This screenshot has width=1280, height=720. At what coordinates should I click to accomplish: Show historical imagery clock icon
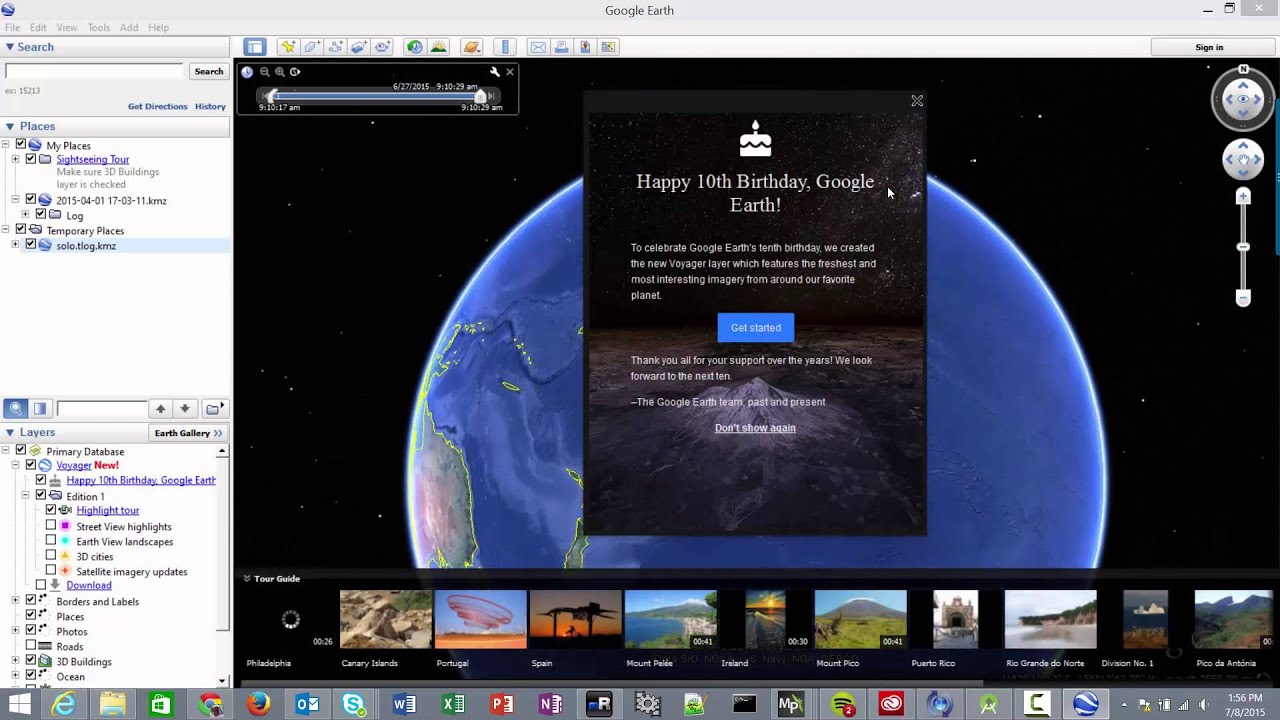[x=414, y=47]
